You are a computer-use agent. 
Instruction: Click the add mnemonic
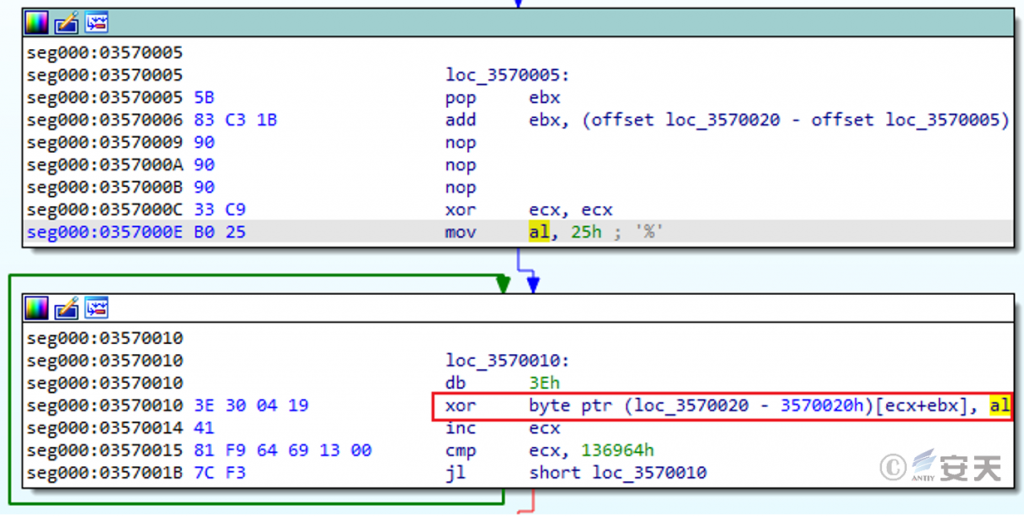tap(461, 120)
